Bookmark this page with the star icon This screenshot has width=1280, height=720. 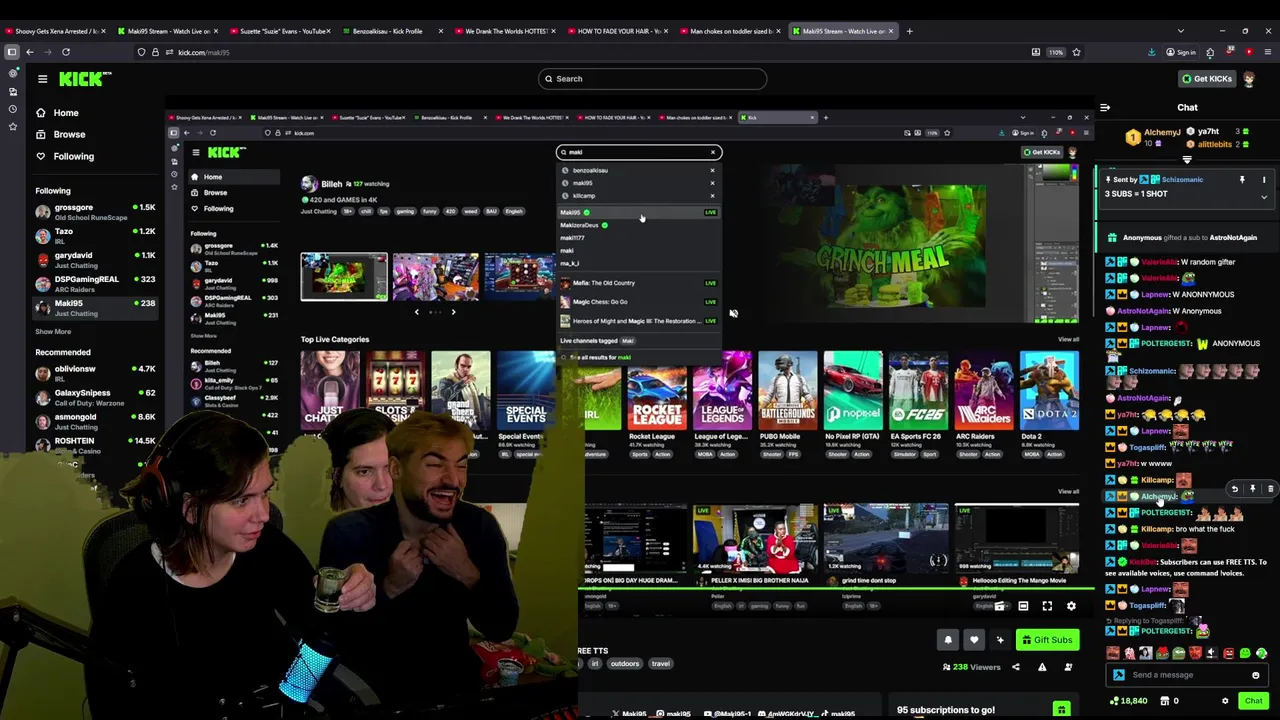[x=1076, y=52]
